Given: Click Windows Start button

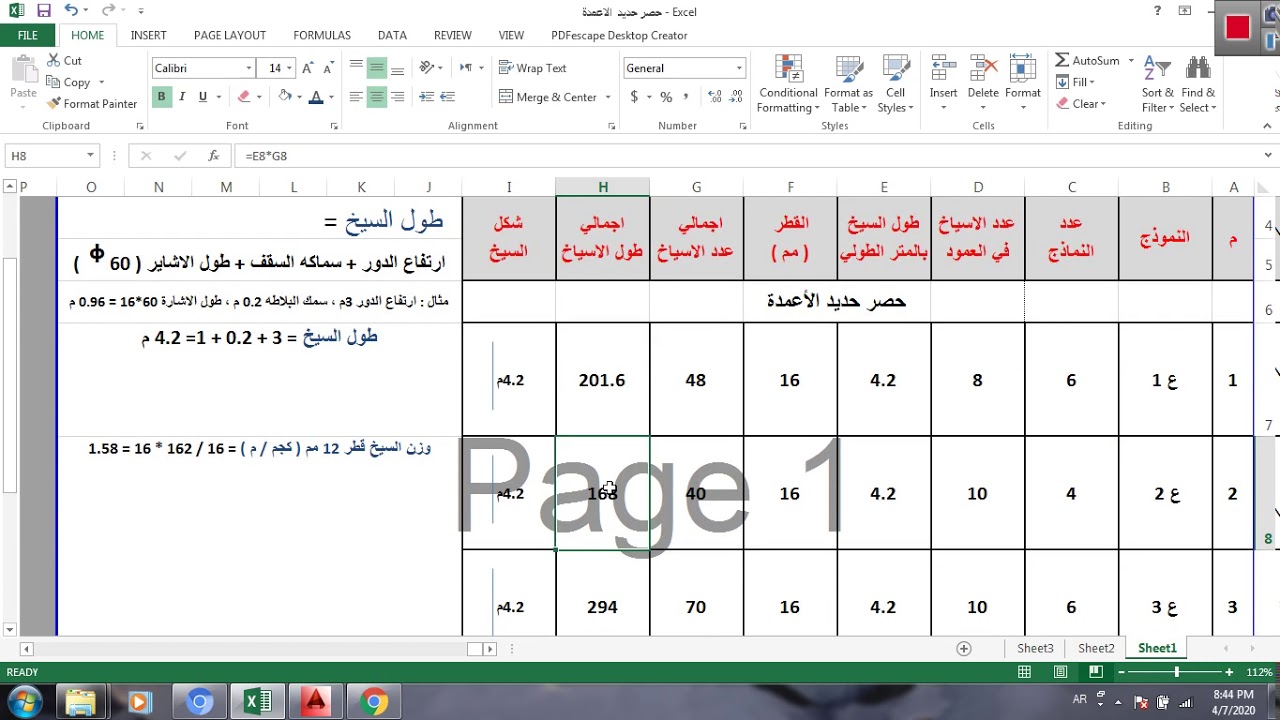Looking at the screenshot, I should (24, 702).
